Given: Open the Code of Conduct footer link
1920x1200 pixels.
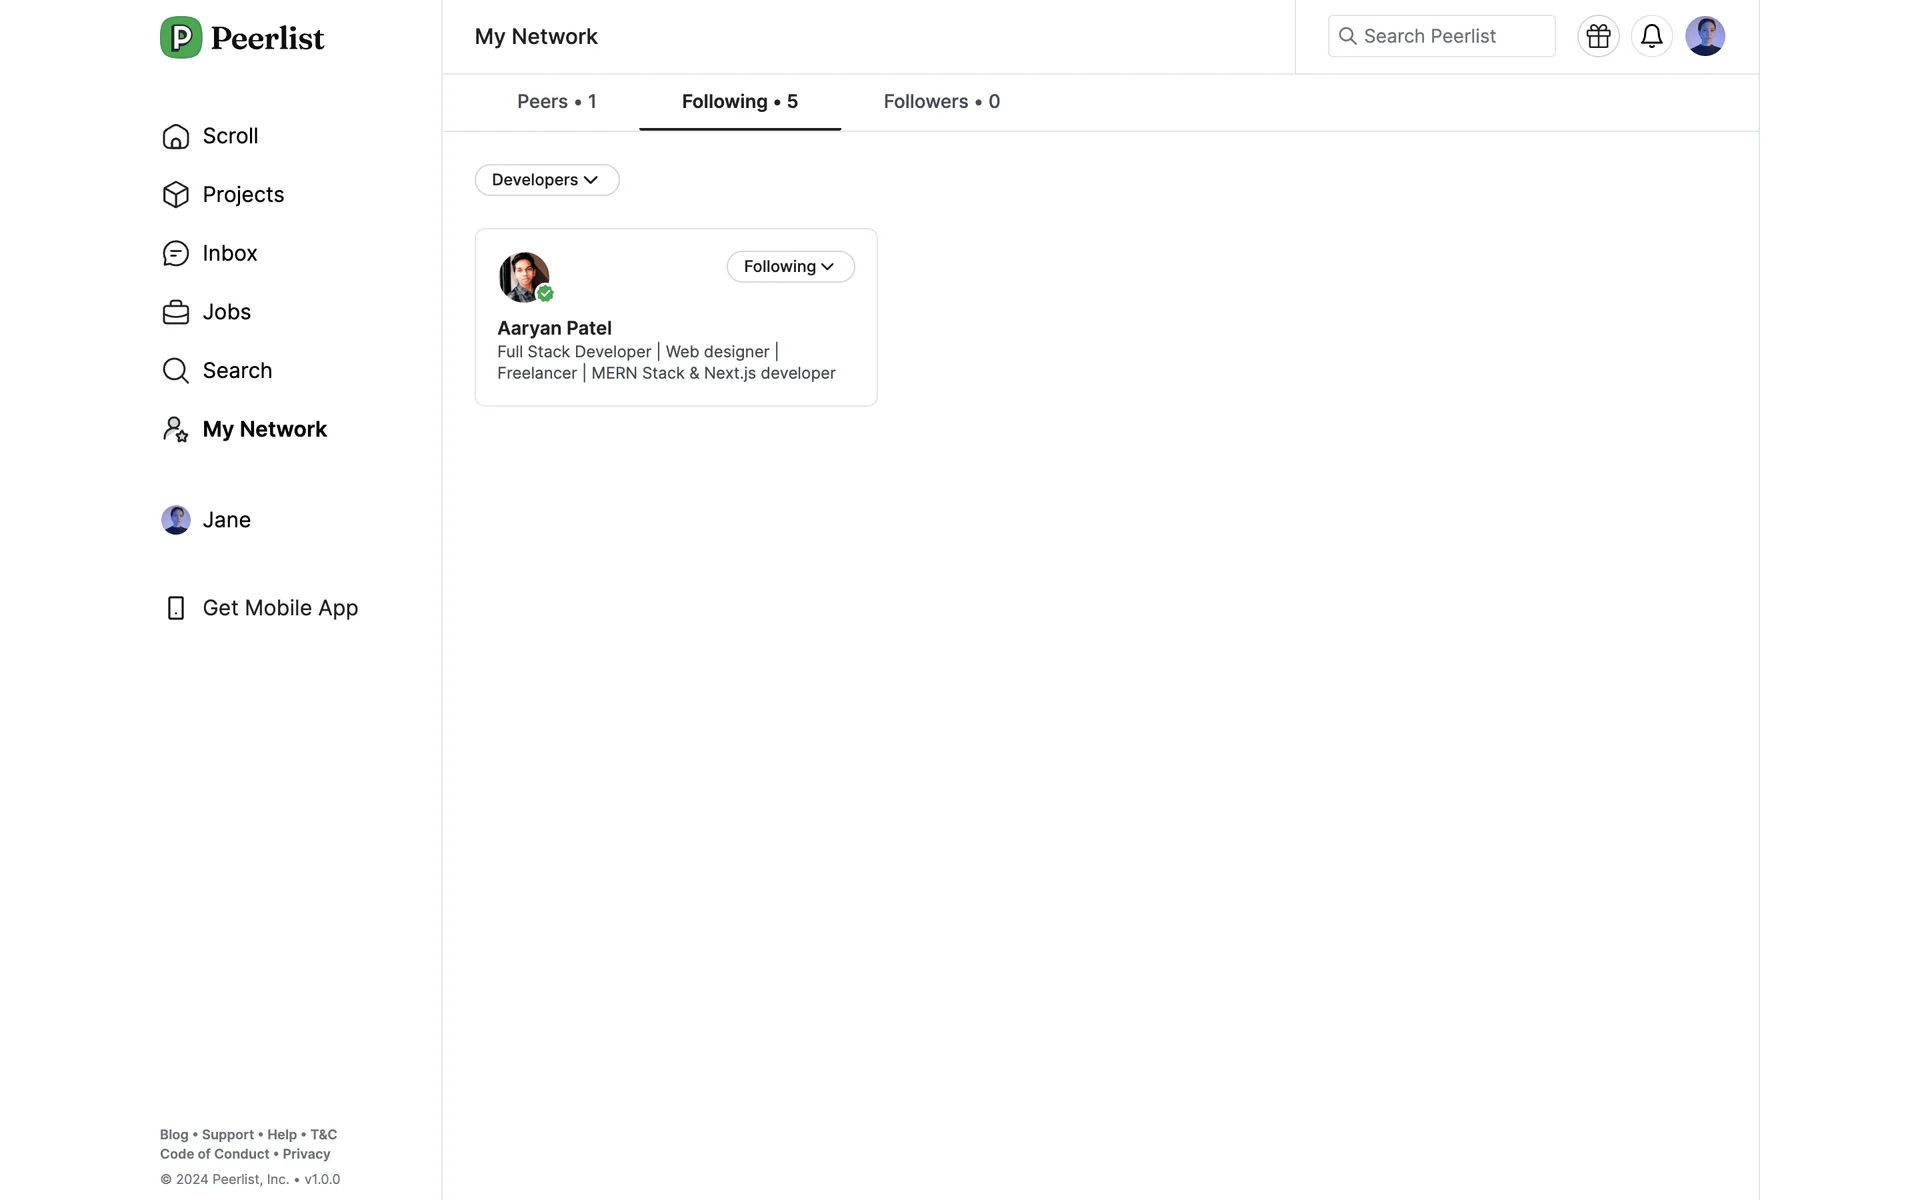Looking at the screenshot, I should point(214,1154).
